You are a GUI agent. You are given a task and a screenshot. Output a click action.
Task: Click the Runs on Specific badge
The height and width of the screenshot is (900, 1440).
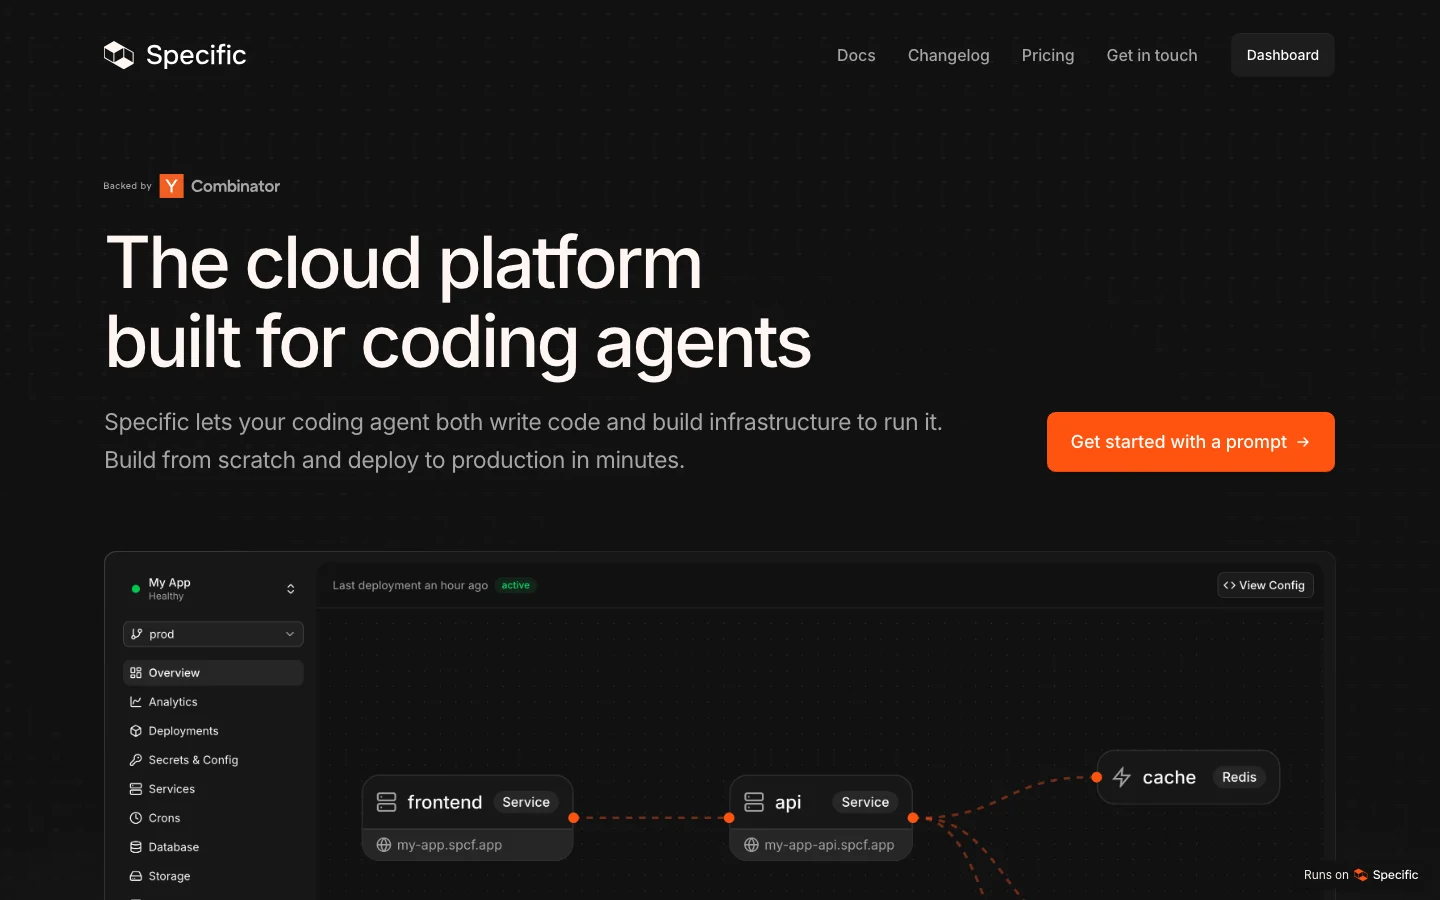tap(1361, 875)
